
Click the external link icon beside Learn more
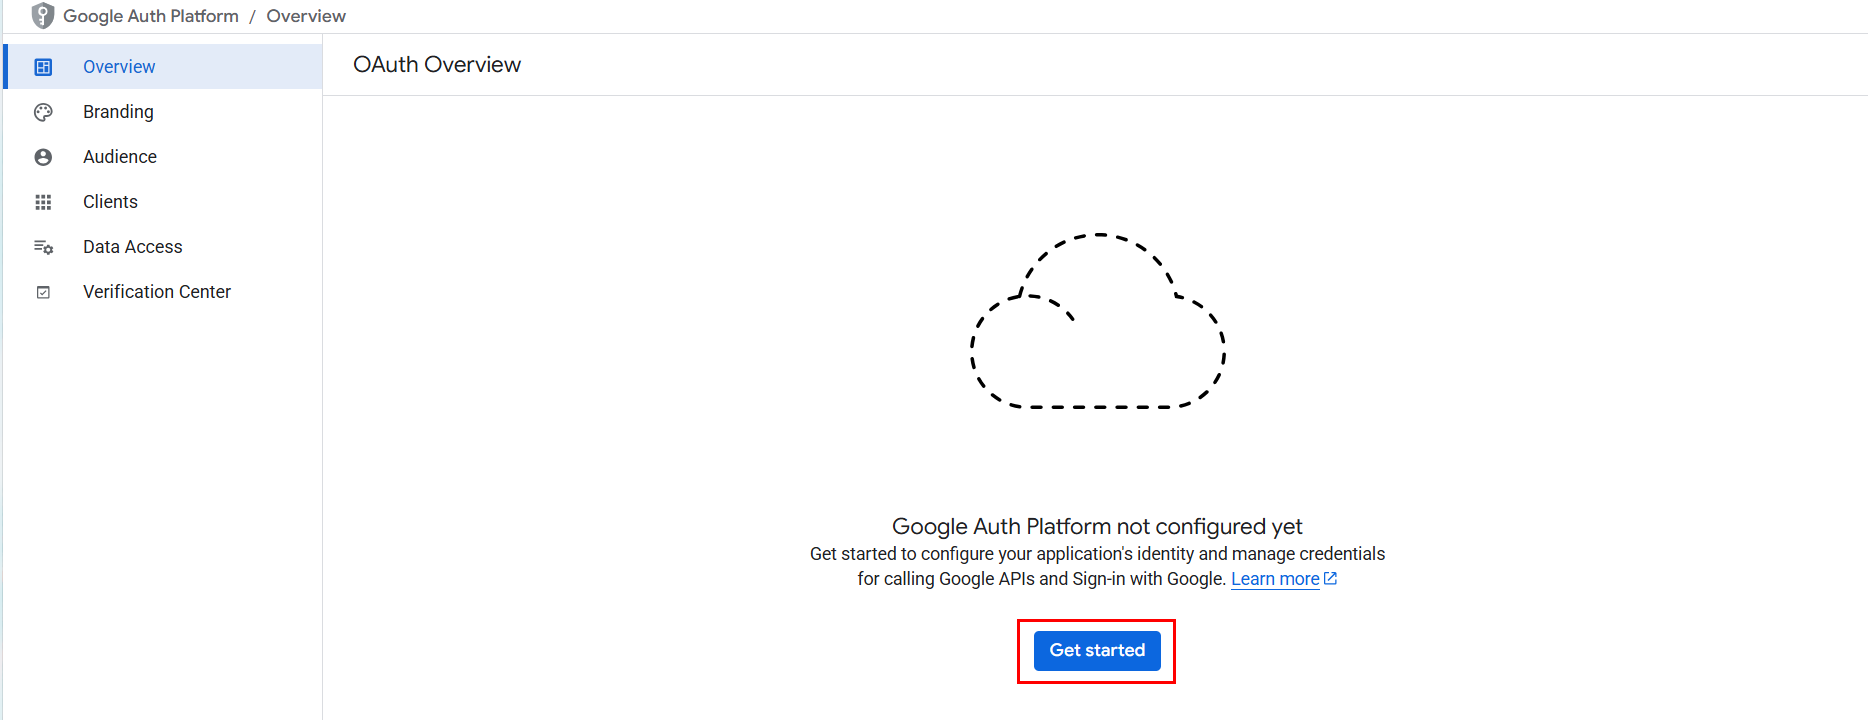click(1330, 578)
